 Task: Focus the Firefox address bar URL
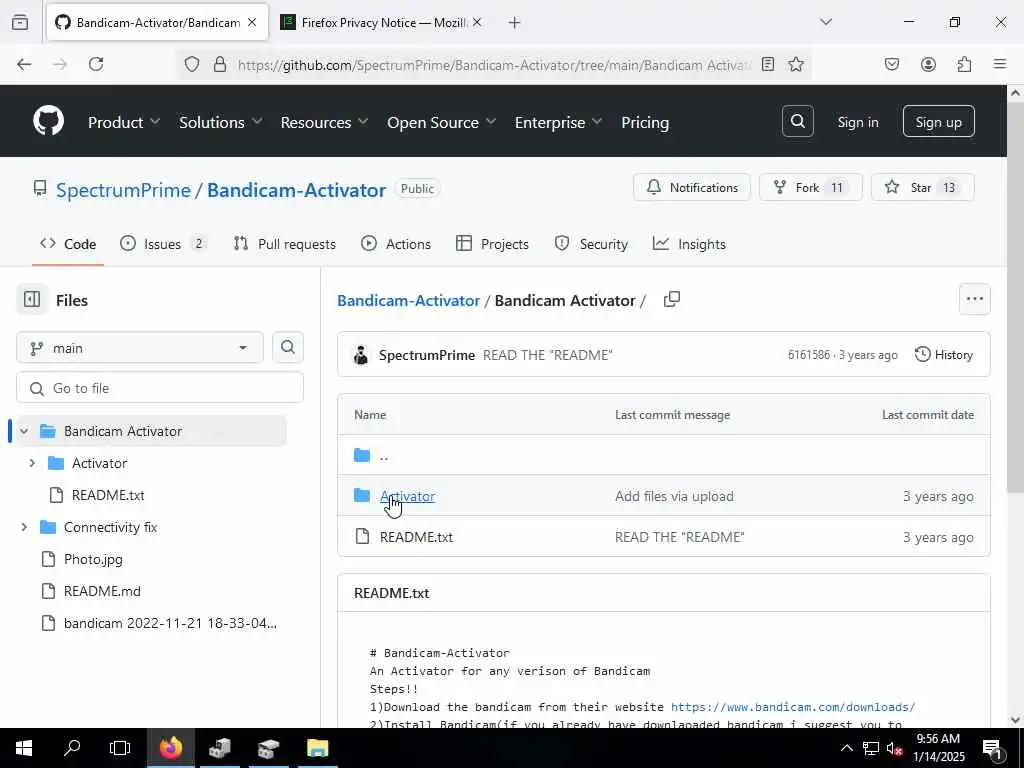click(x=494, y=65)
